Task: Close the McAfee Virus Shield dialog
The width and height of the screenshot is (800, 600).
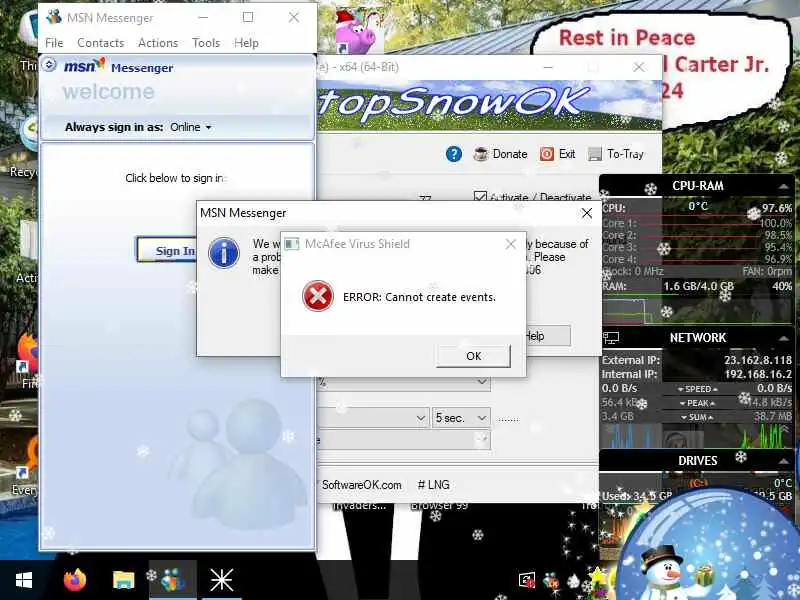Action: 510,244
